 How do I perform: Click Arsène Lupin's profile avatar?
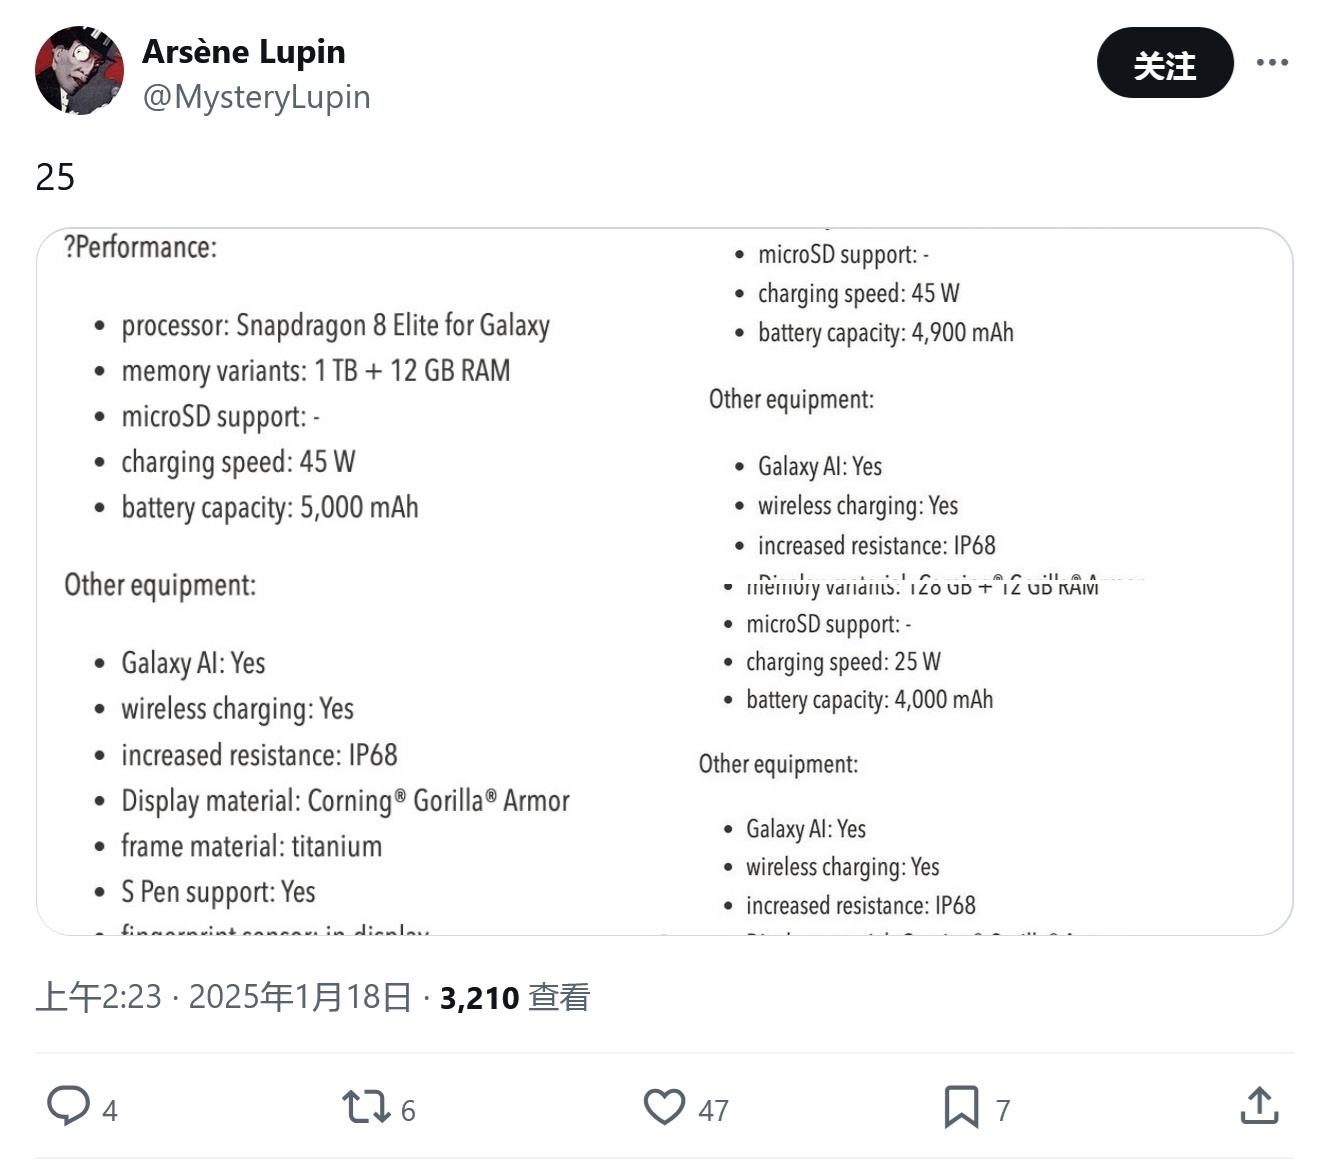pyautogui.click(x=79, y=71)
